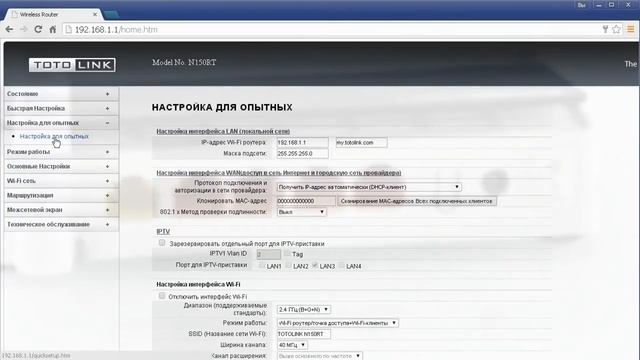Click the subnet mask field 255.255.255.0
This screenshot has width=640, height=360.
click(302, 153)
